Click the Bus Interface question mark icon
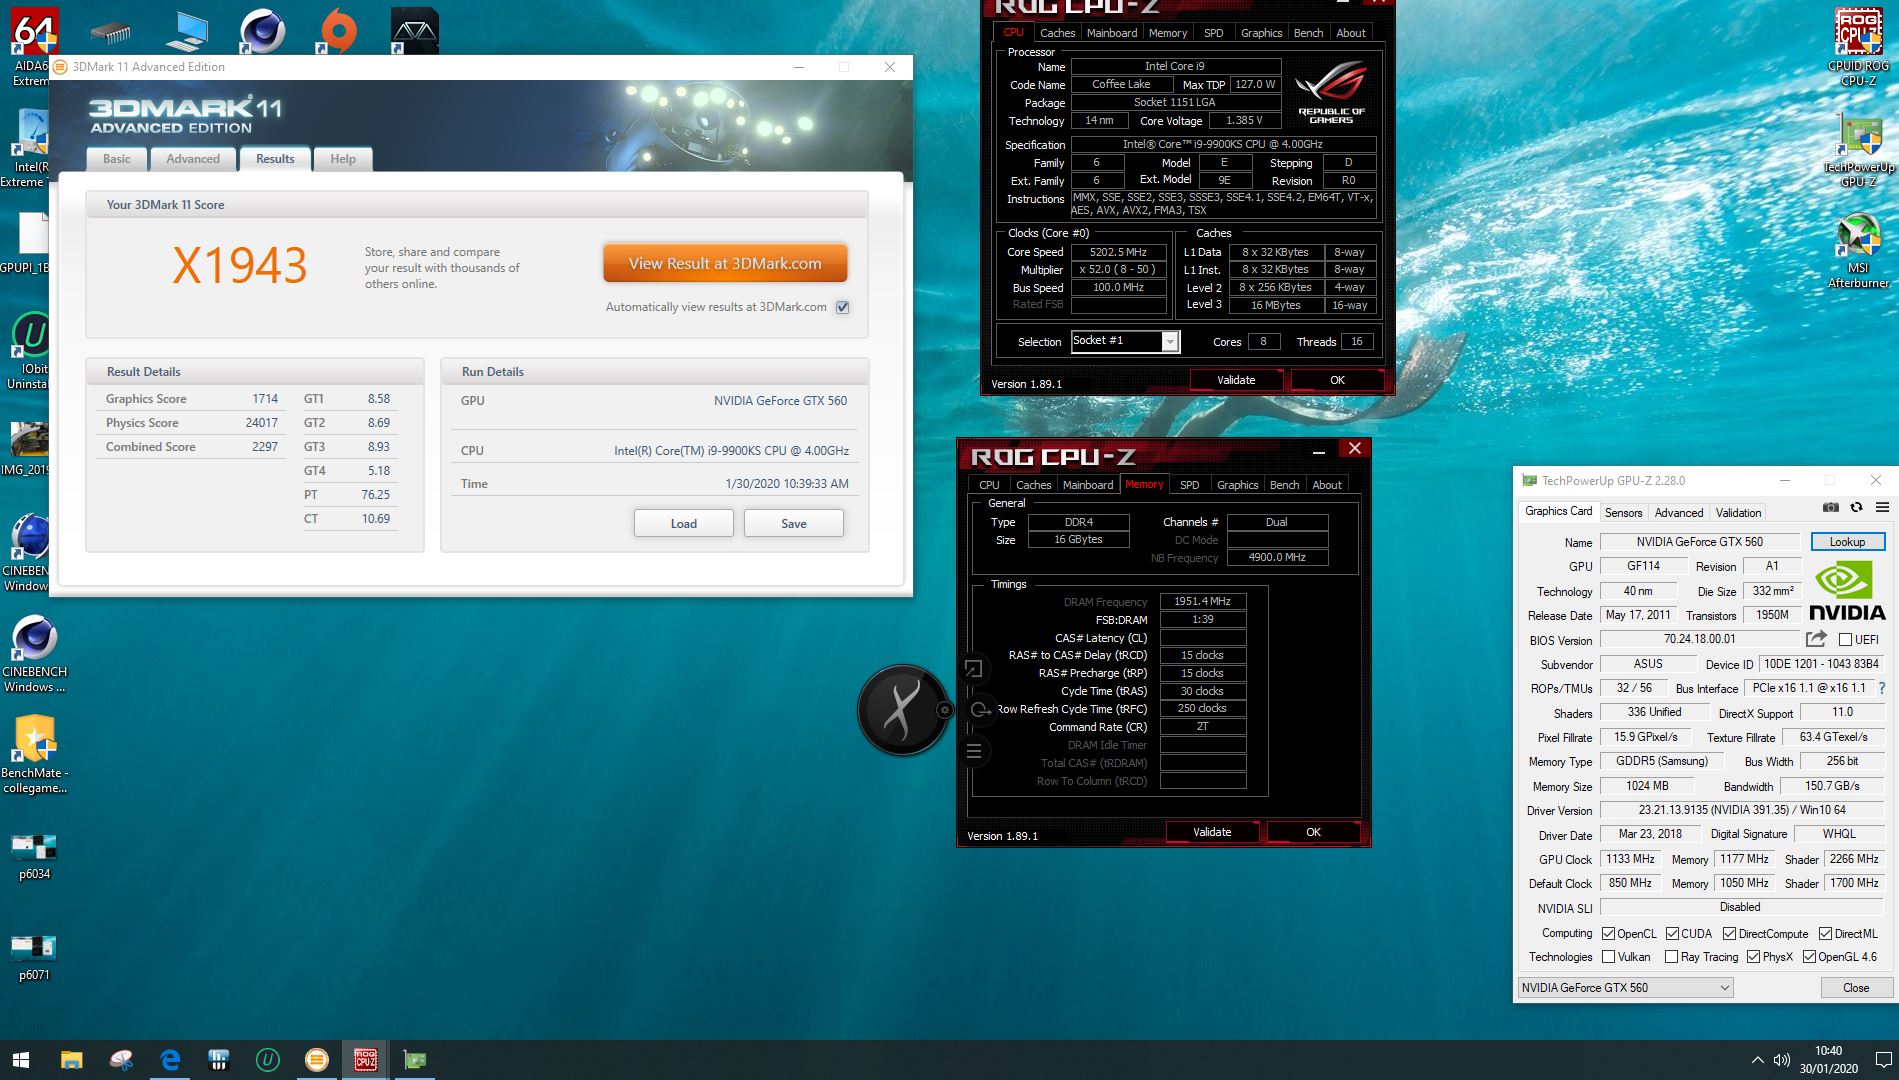 click(x=1882, y=688)
